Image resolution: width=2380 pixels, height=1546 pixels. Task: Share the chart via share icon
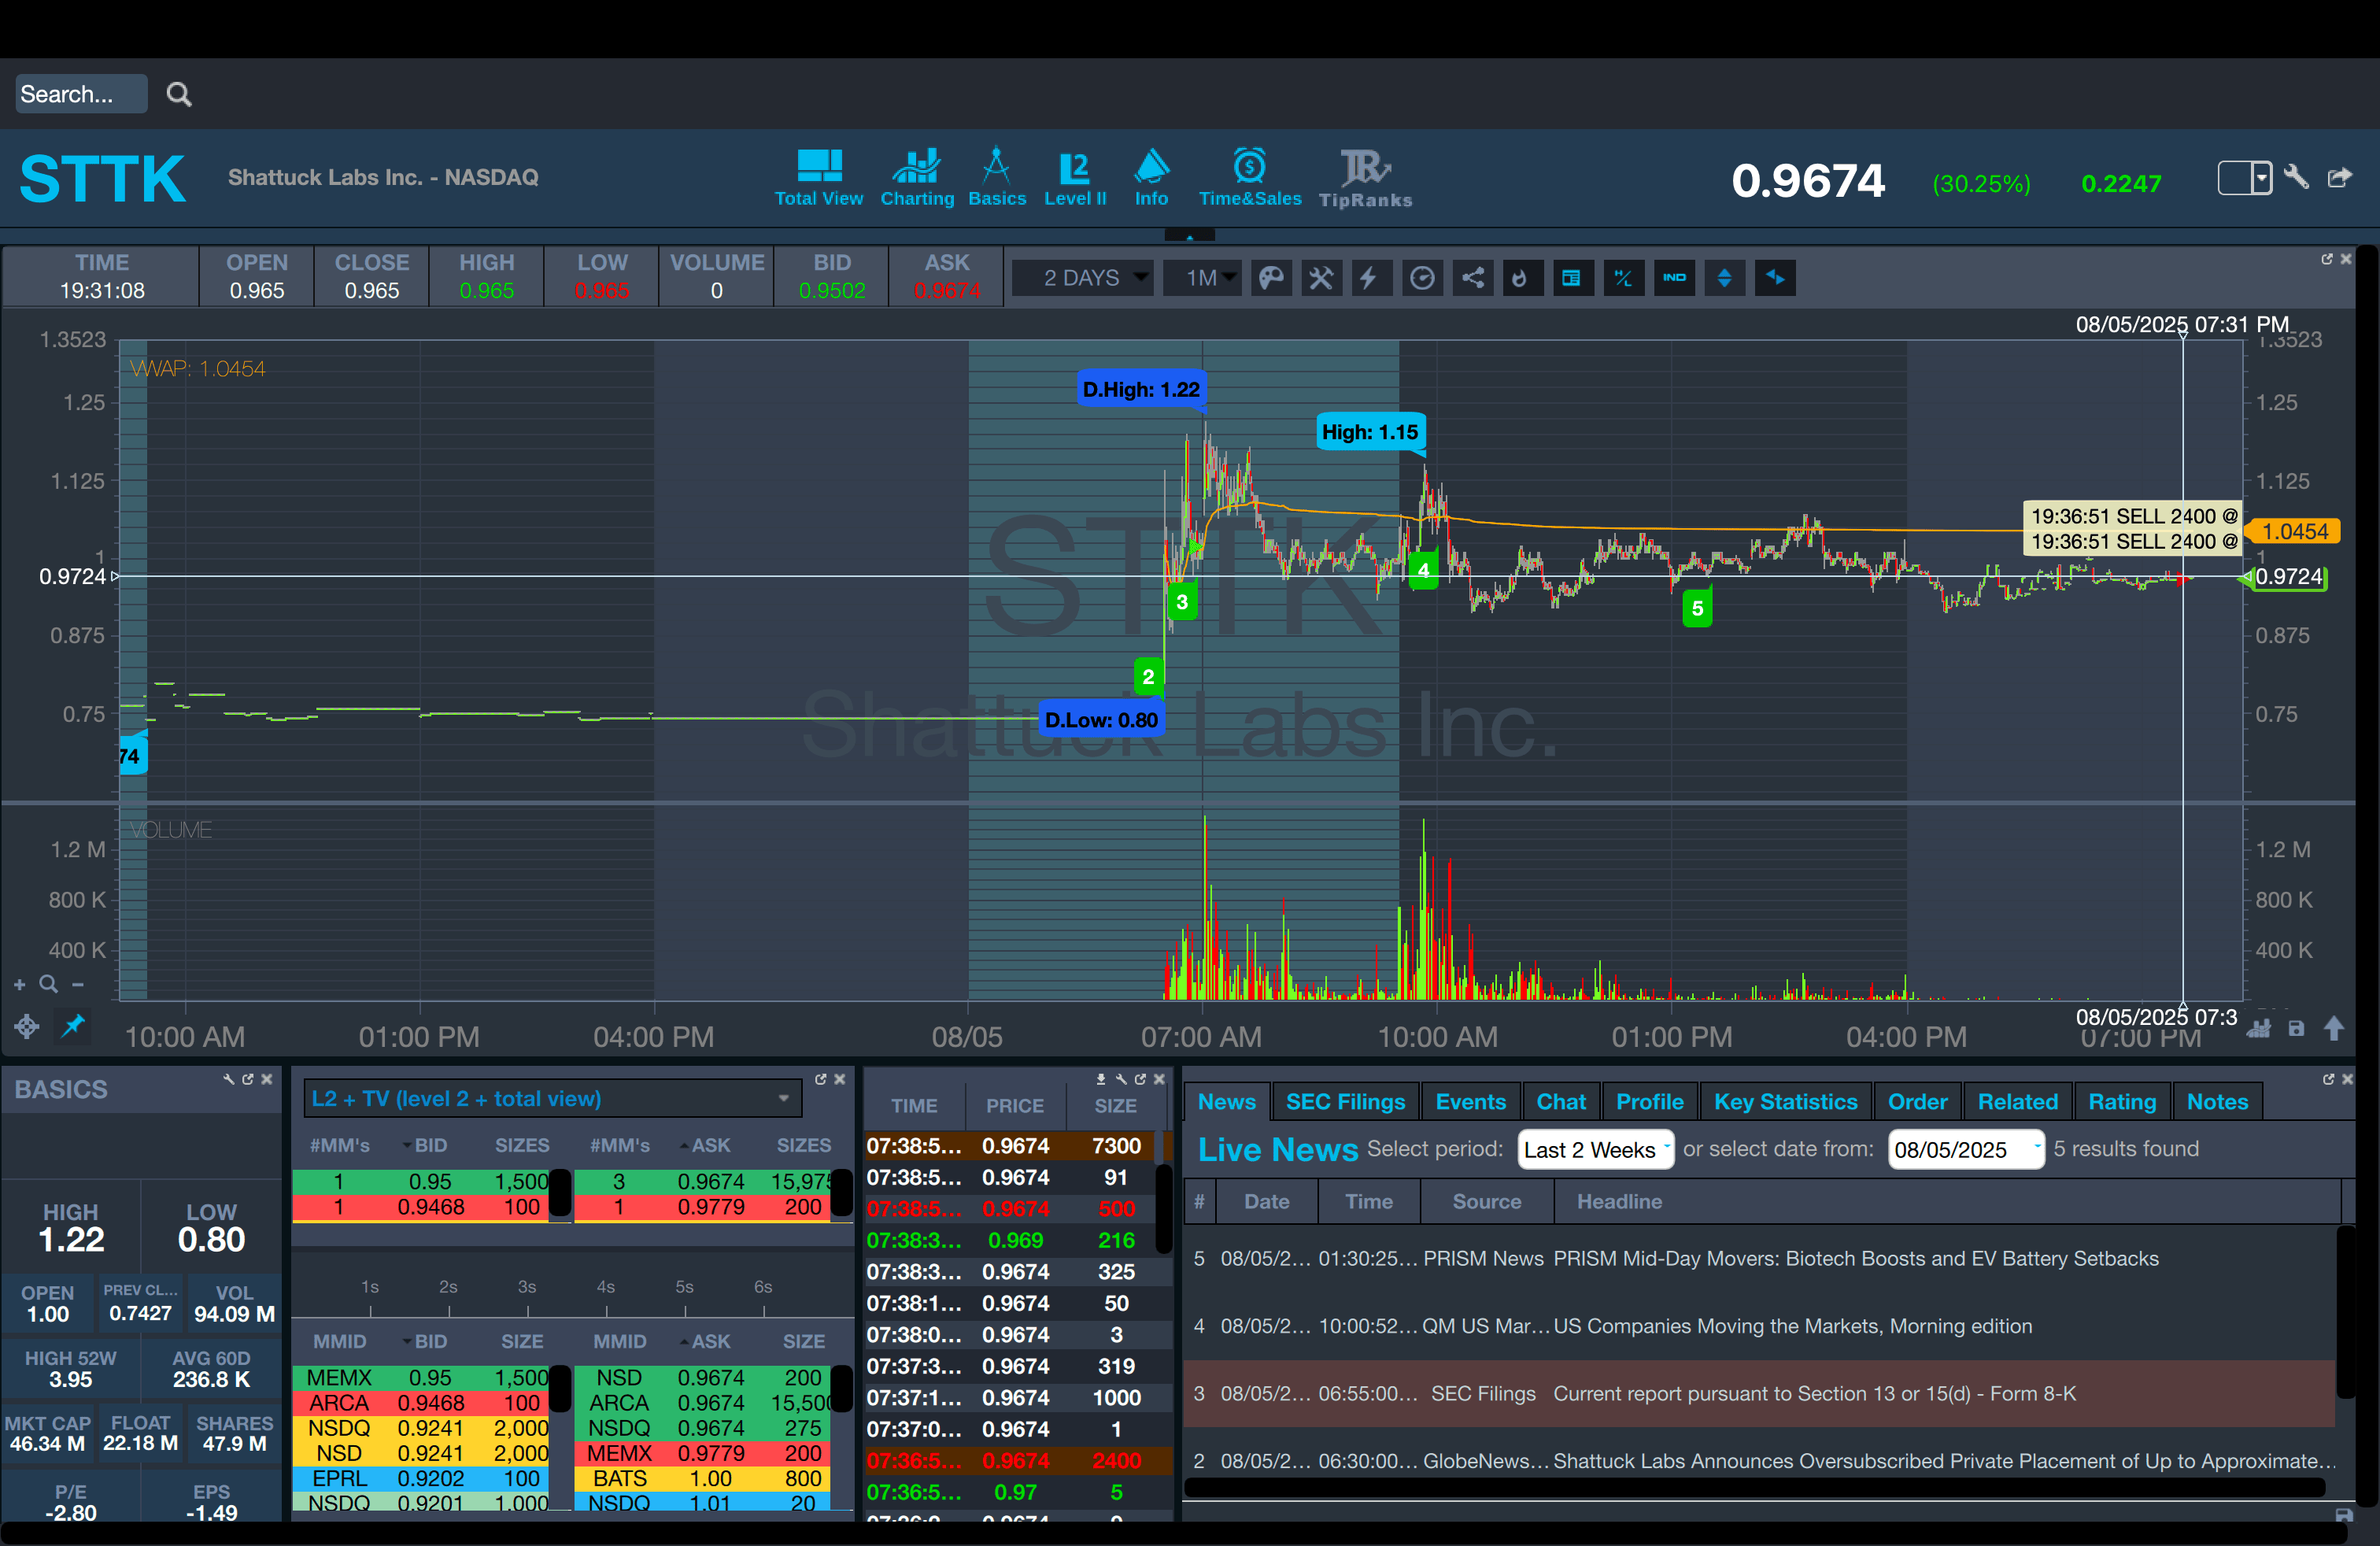click(1472, 278)
